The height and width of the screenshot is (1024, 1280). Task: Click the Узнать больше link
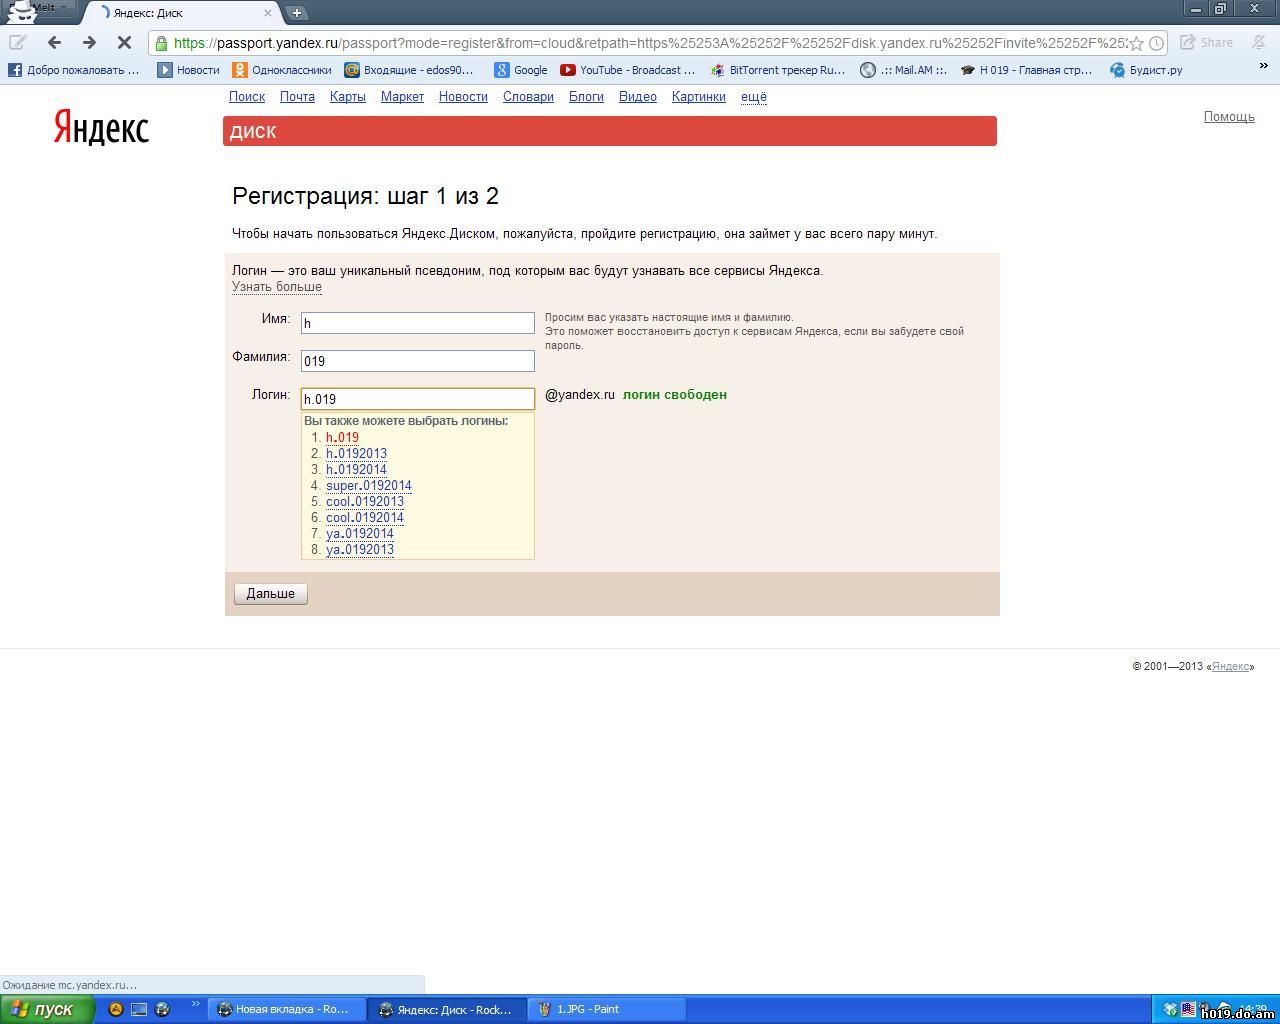tap(277, 287)
